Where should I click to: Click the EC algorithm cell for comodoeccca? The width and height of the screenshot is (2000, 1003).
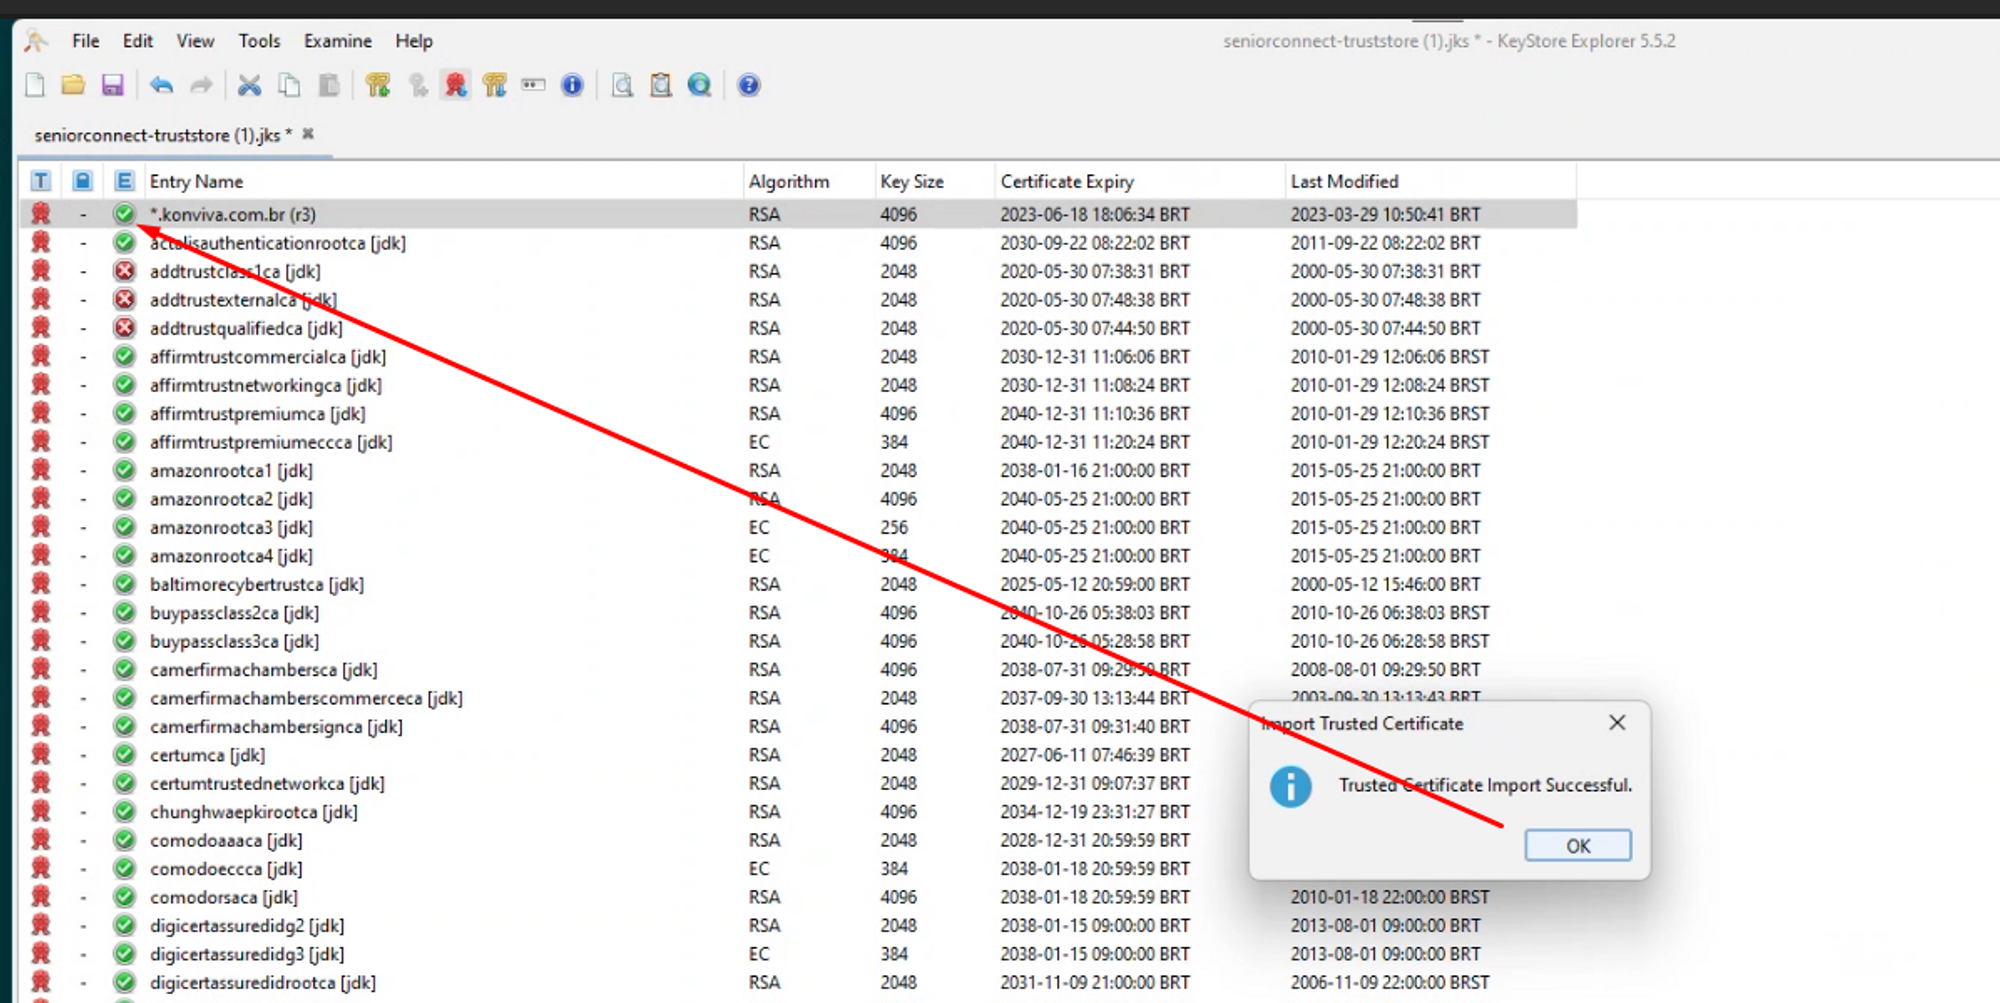pyautogui.click(x=759, y=869)
